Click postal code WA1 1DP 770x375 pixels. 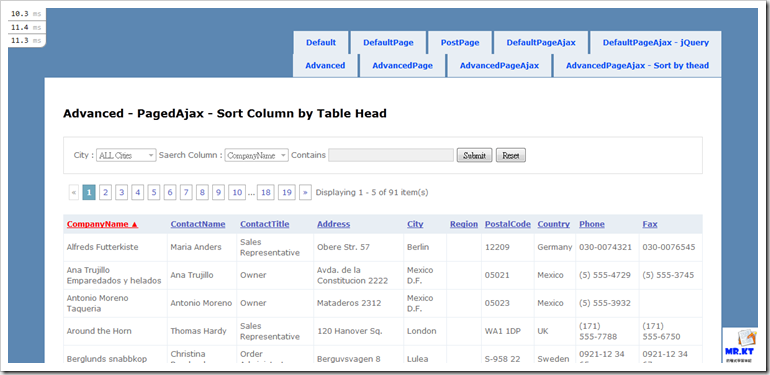(503, 331)
